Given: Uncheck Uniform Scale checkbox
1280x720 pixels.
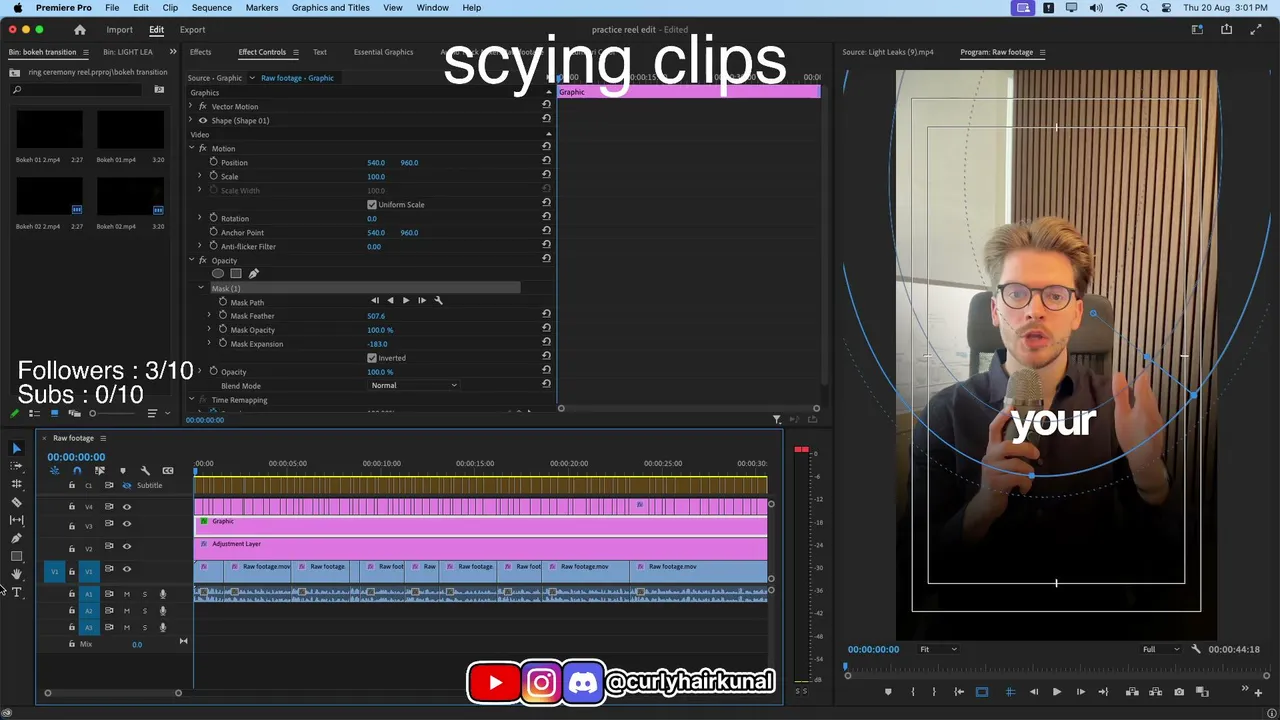Looking at the screenshot, I should tap(372, 204).
